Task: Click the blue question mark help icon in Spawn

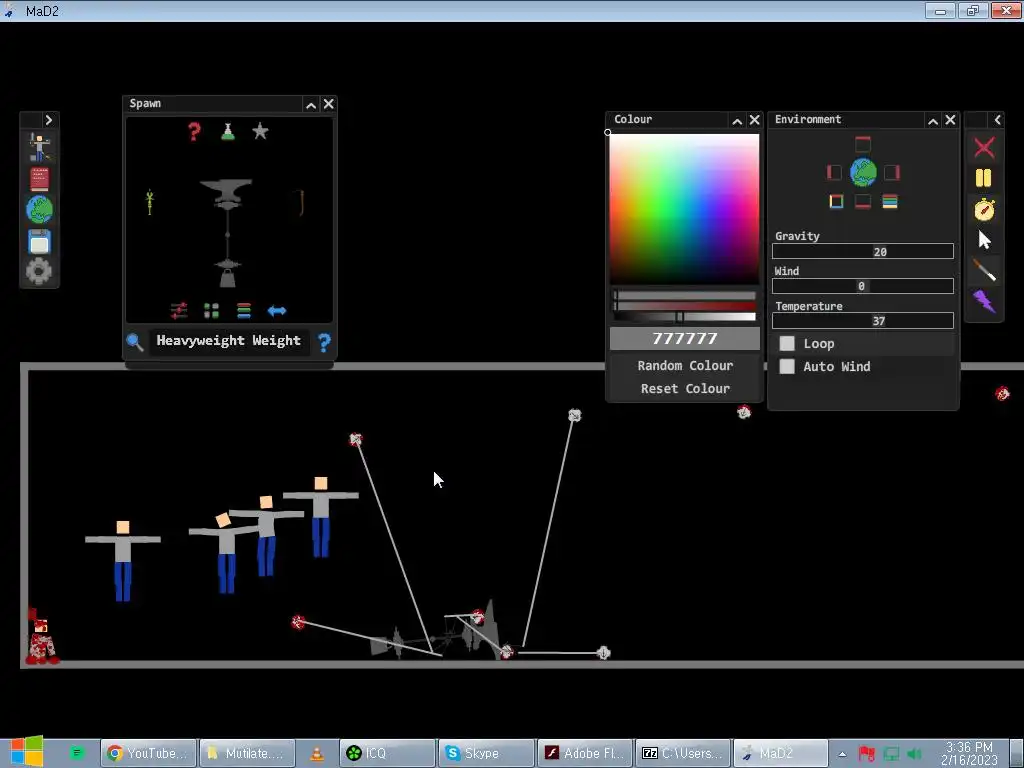Action: (x=324, y=342)
